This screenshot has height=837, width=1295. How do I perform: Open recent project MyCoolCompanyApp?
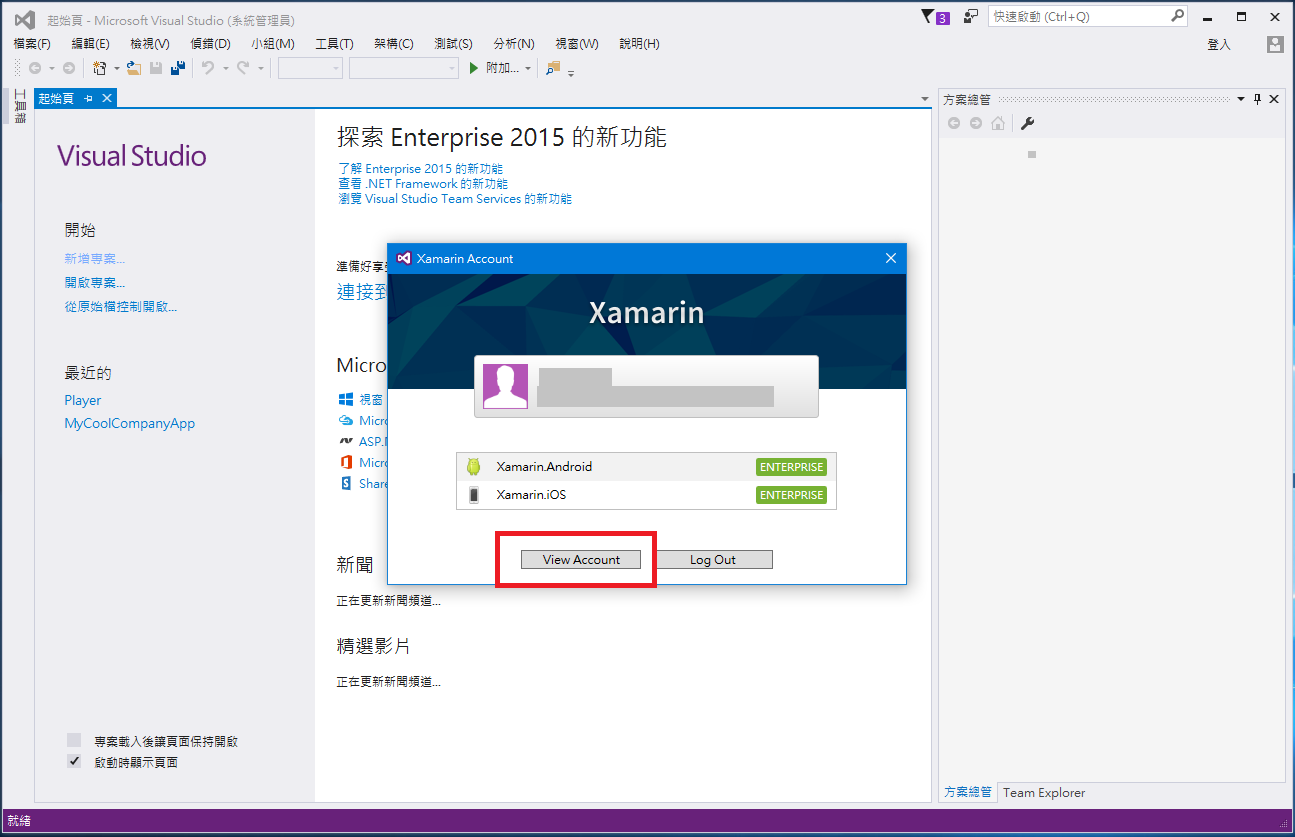(x=130, y=424)
